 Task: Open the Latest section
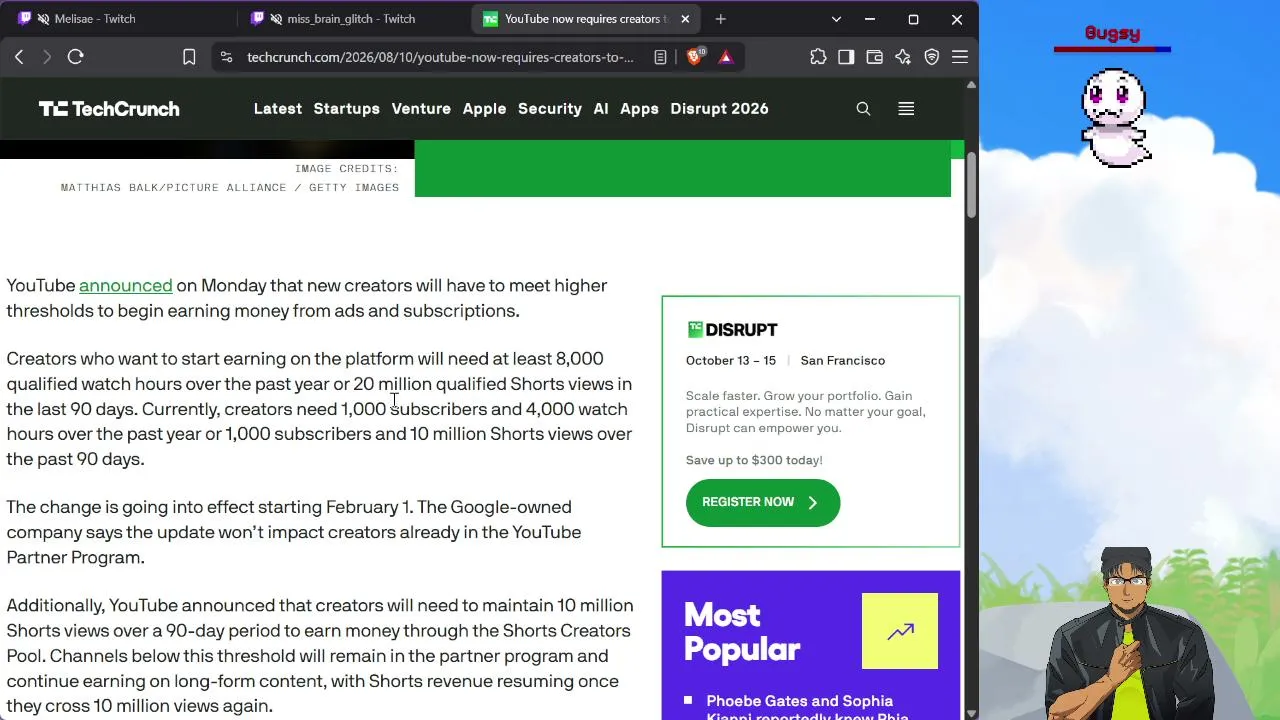point(278,109)
